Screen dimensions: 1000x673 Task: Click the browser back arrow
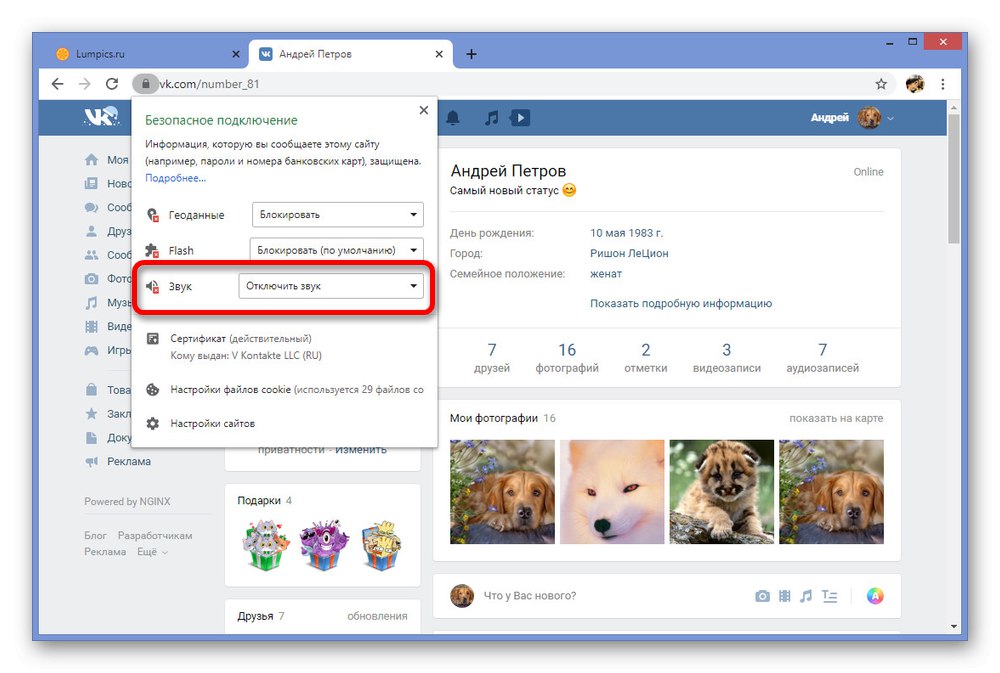click(x=57, y=84)
